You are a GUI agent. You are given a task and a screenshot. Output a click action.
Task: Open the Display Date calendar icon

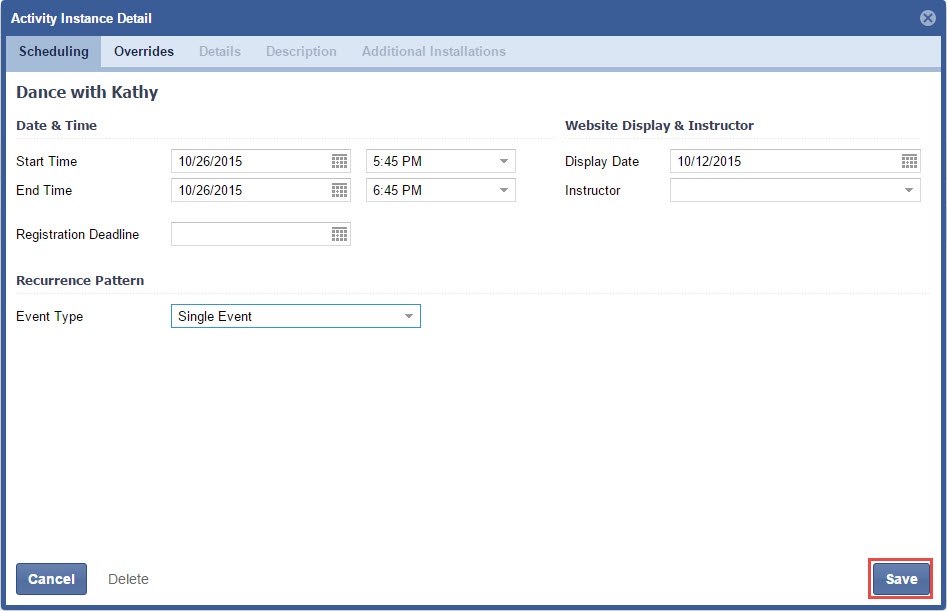909,161
